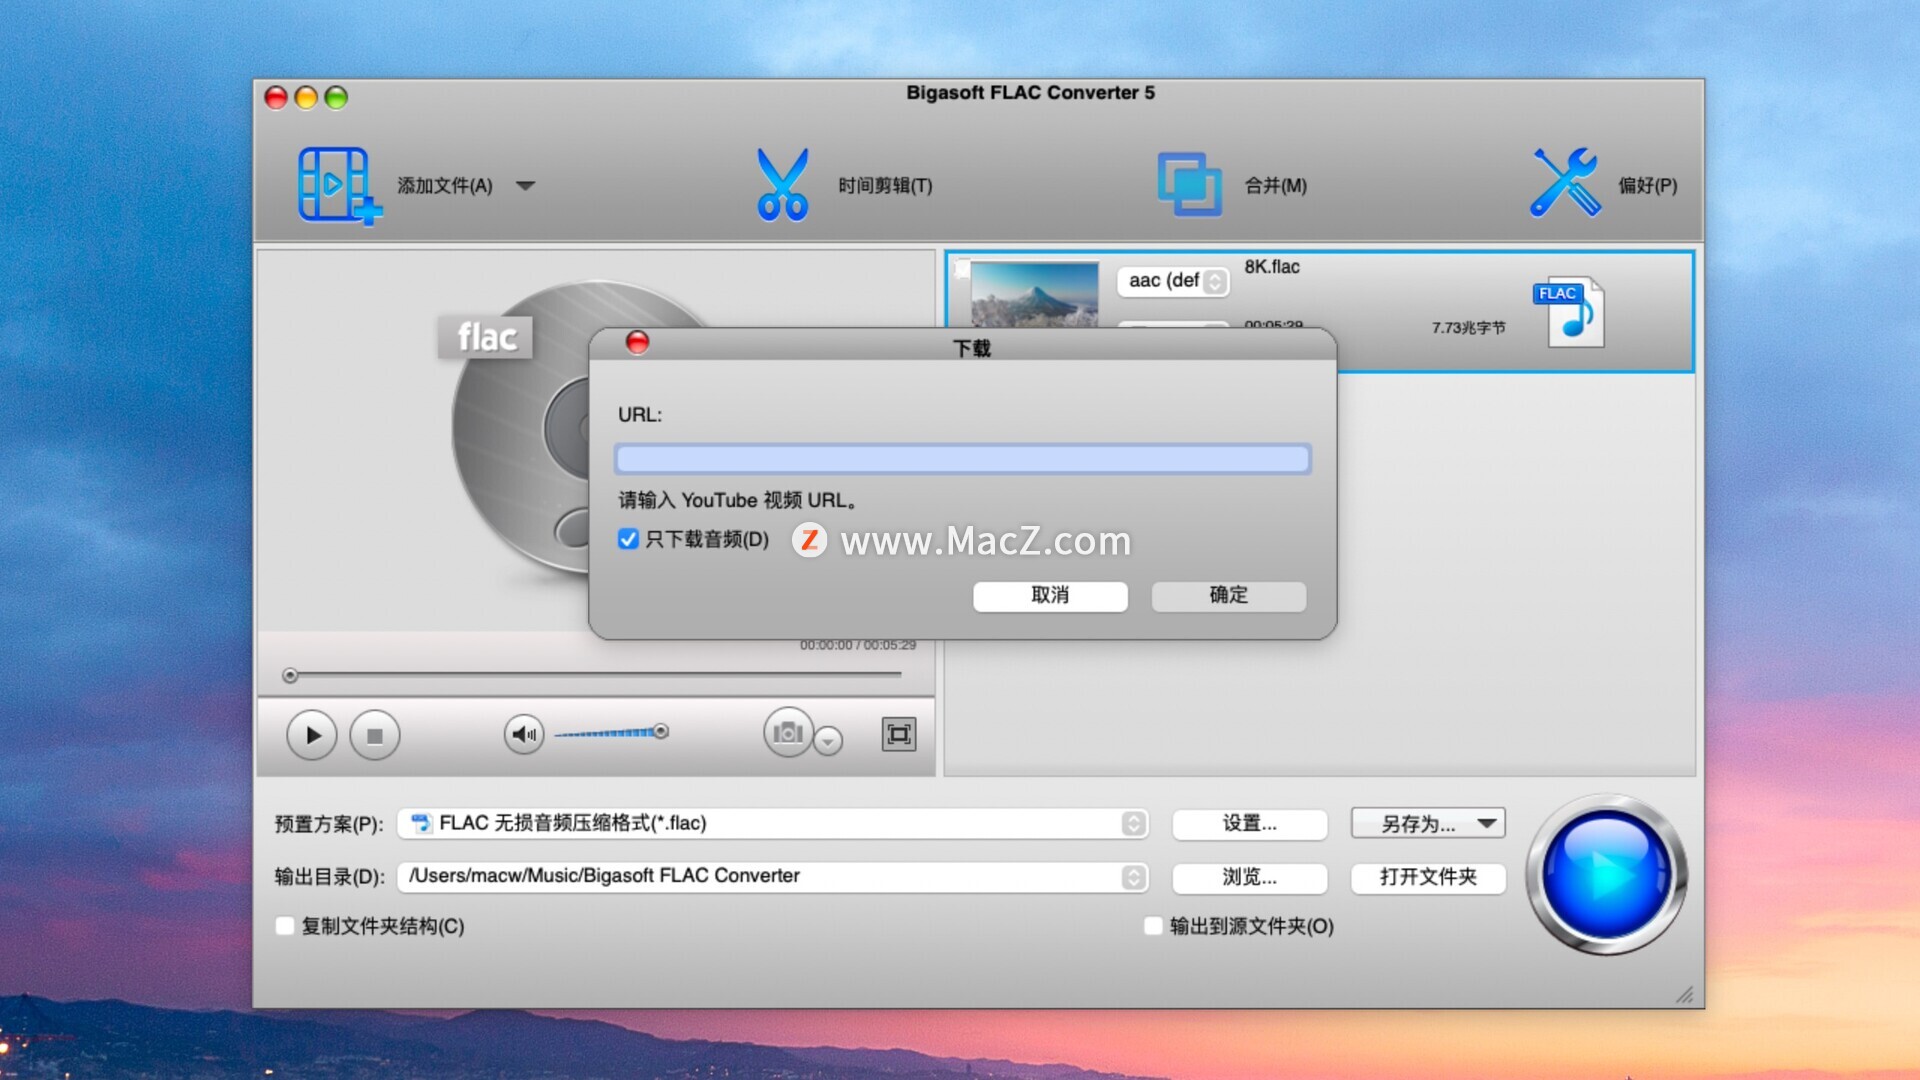Adjust the volume slider
This screenshot has width=1920, height=1080.
[611, 733]
